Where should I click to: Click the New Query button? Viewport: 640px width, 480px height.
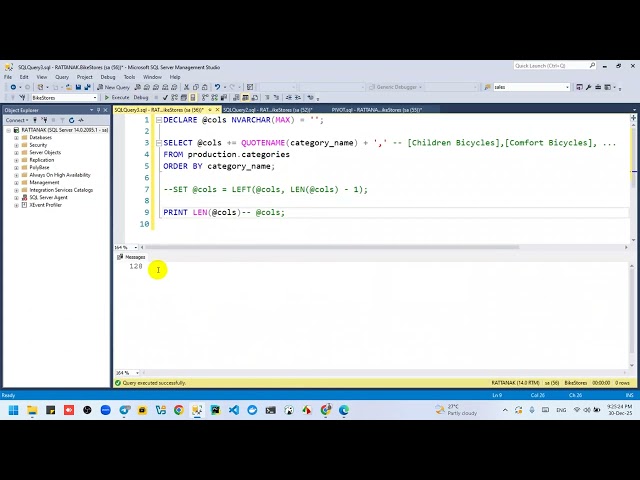[x=113, y=87]
